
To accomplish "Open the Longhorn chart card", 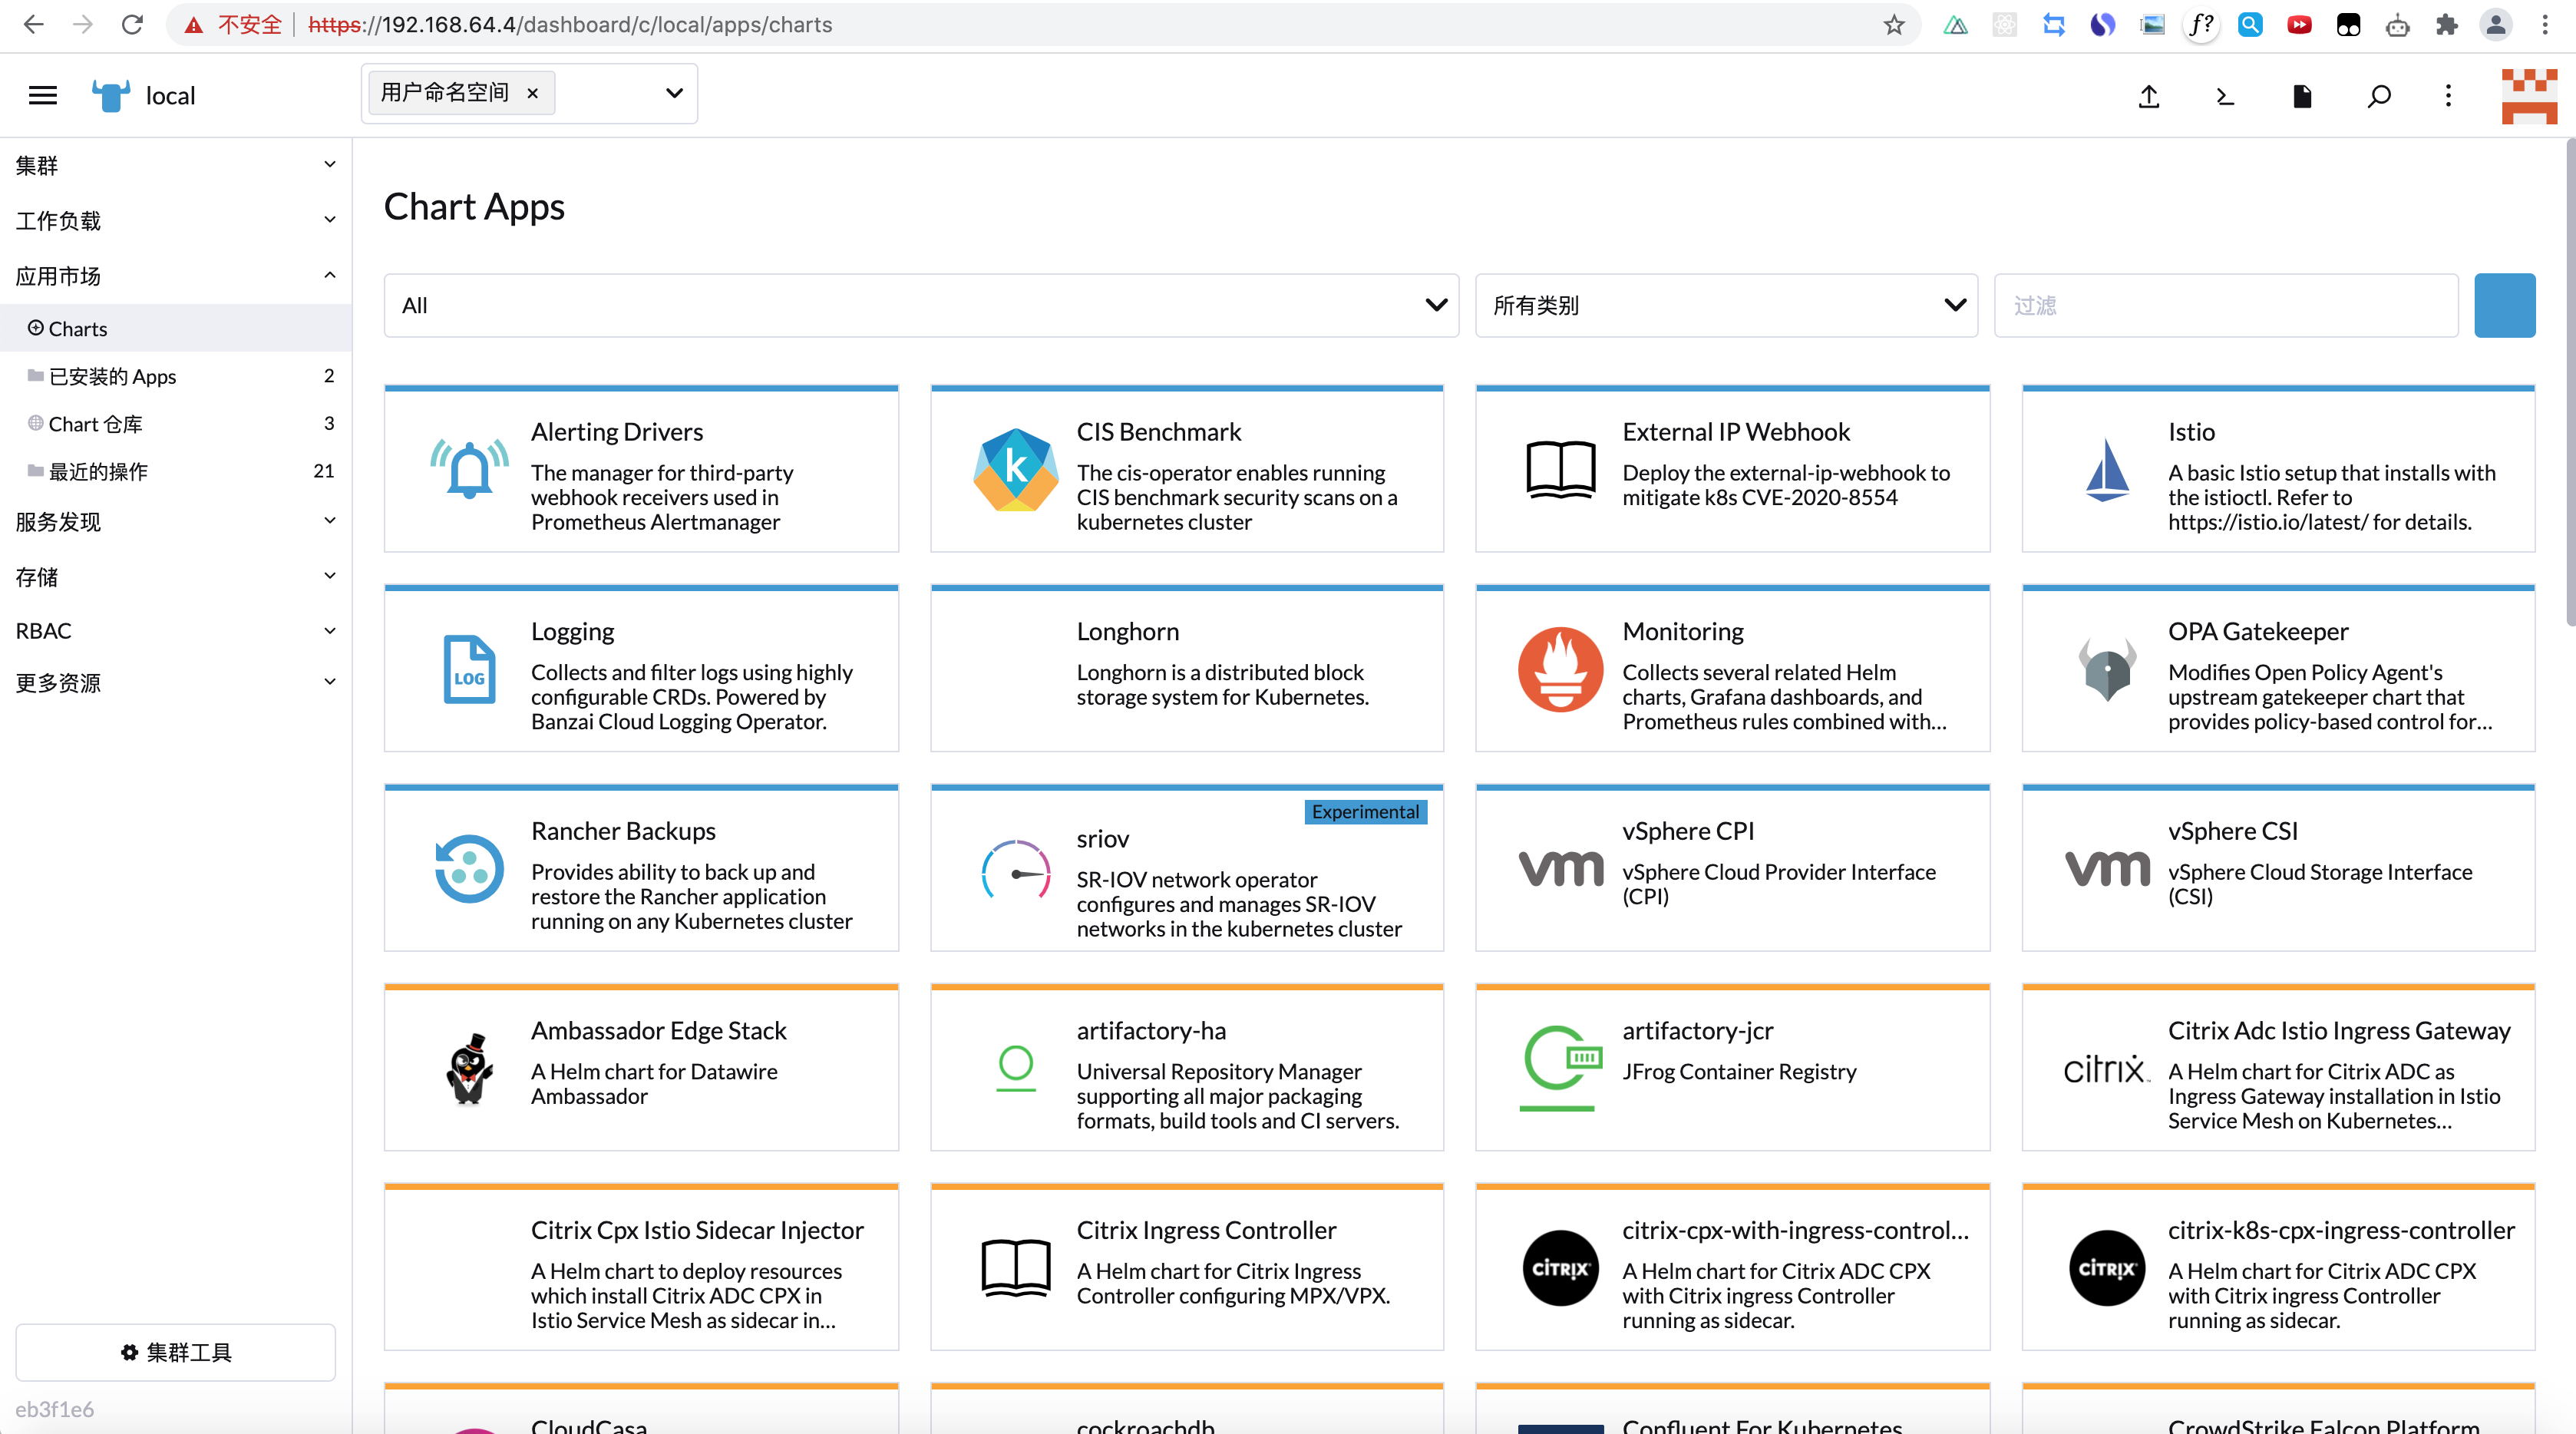I will [x=1187, y=668].
